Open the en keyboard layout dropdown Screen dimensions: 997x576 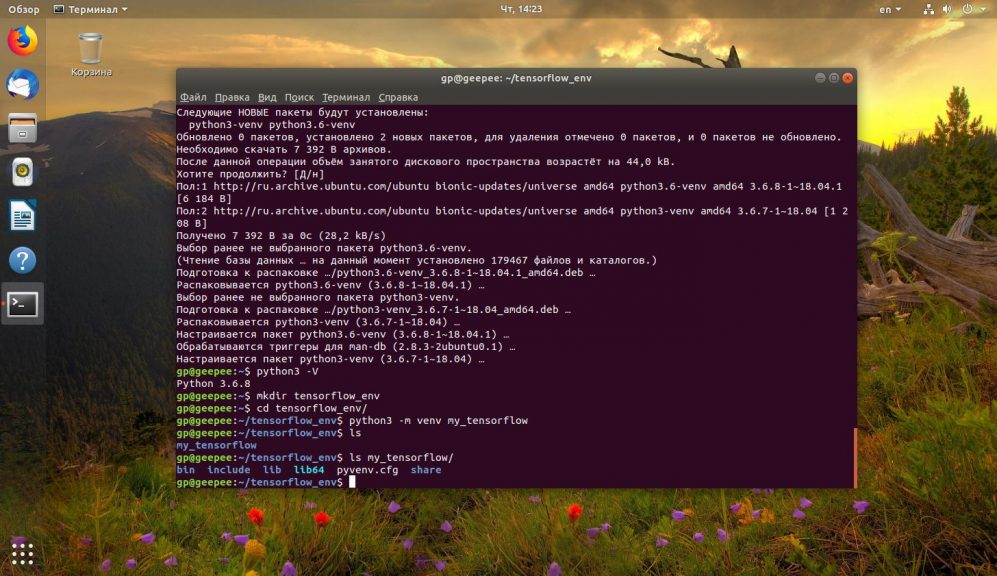pyautogui.click(x=890, y=10)
